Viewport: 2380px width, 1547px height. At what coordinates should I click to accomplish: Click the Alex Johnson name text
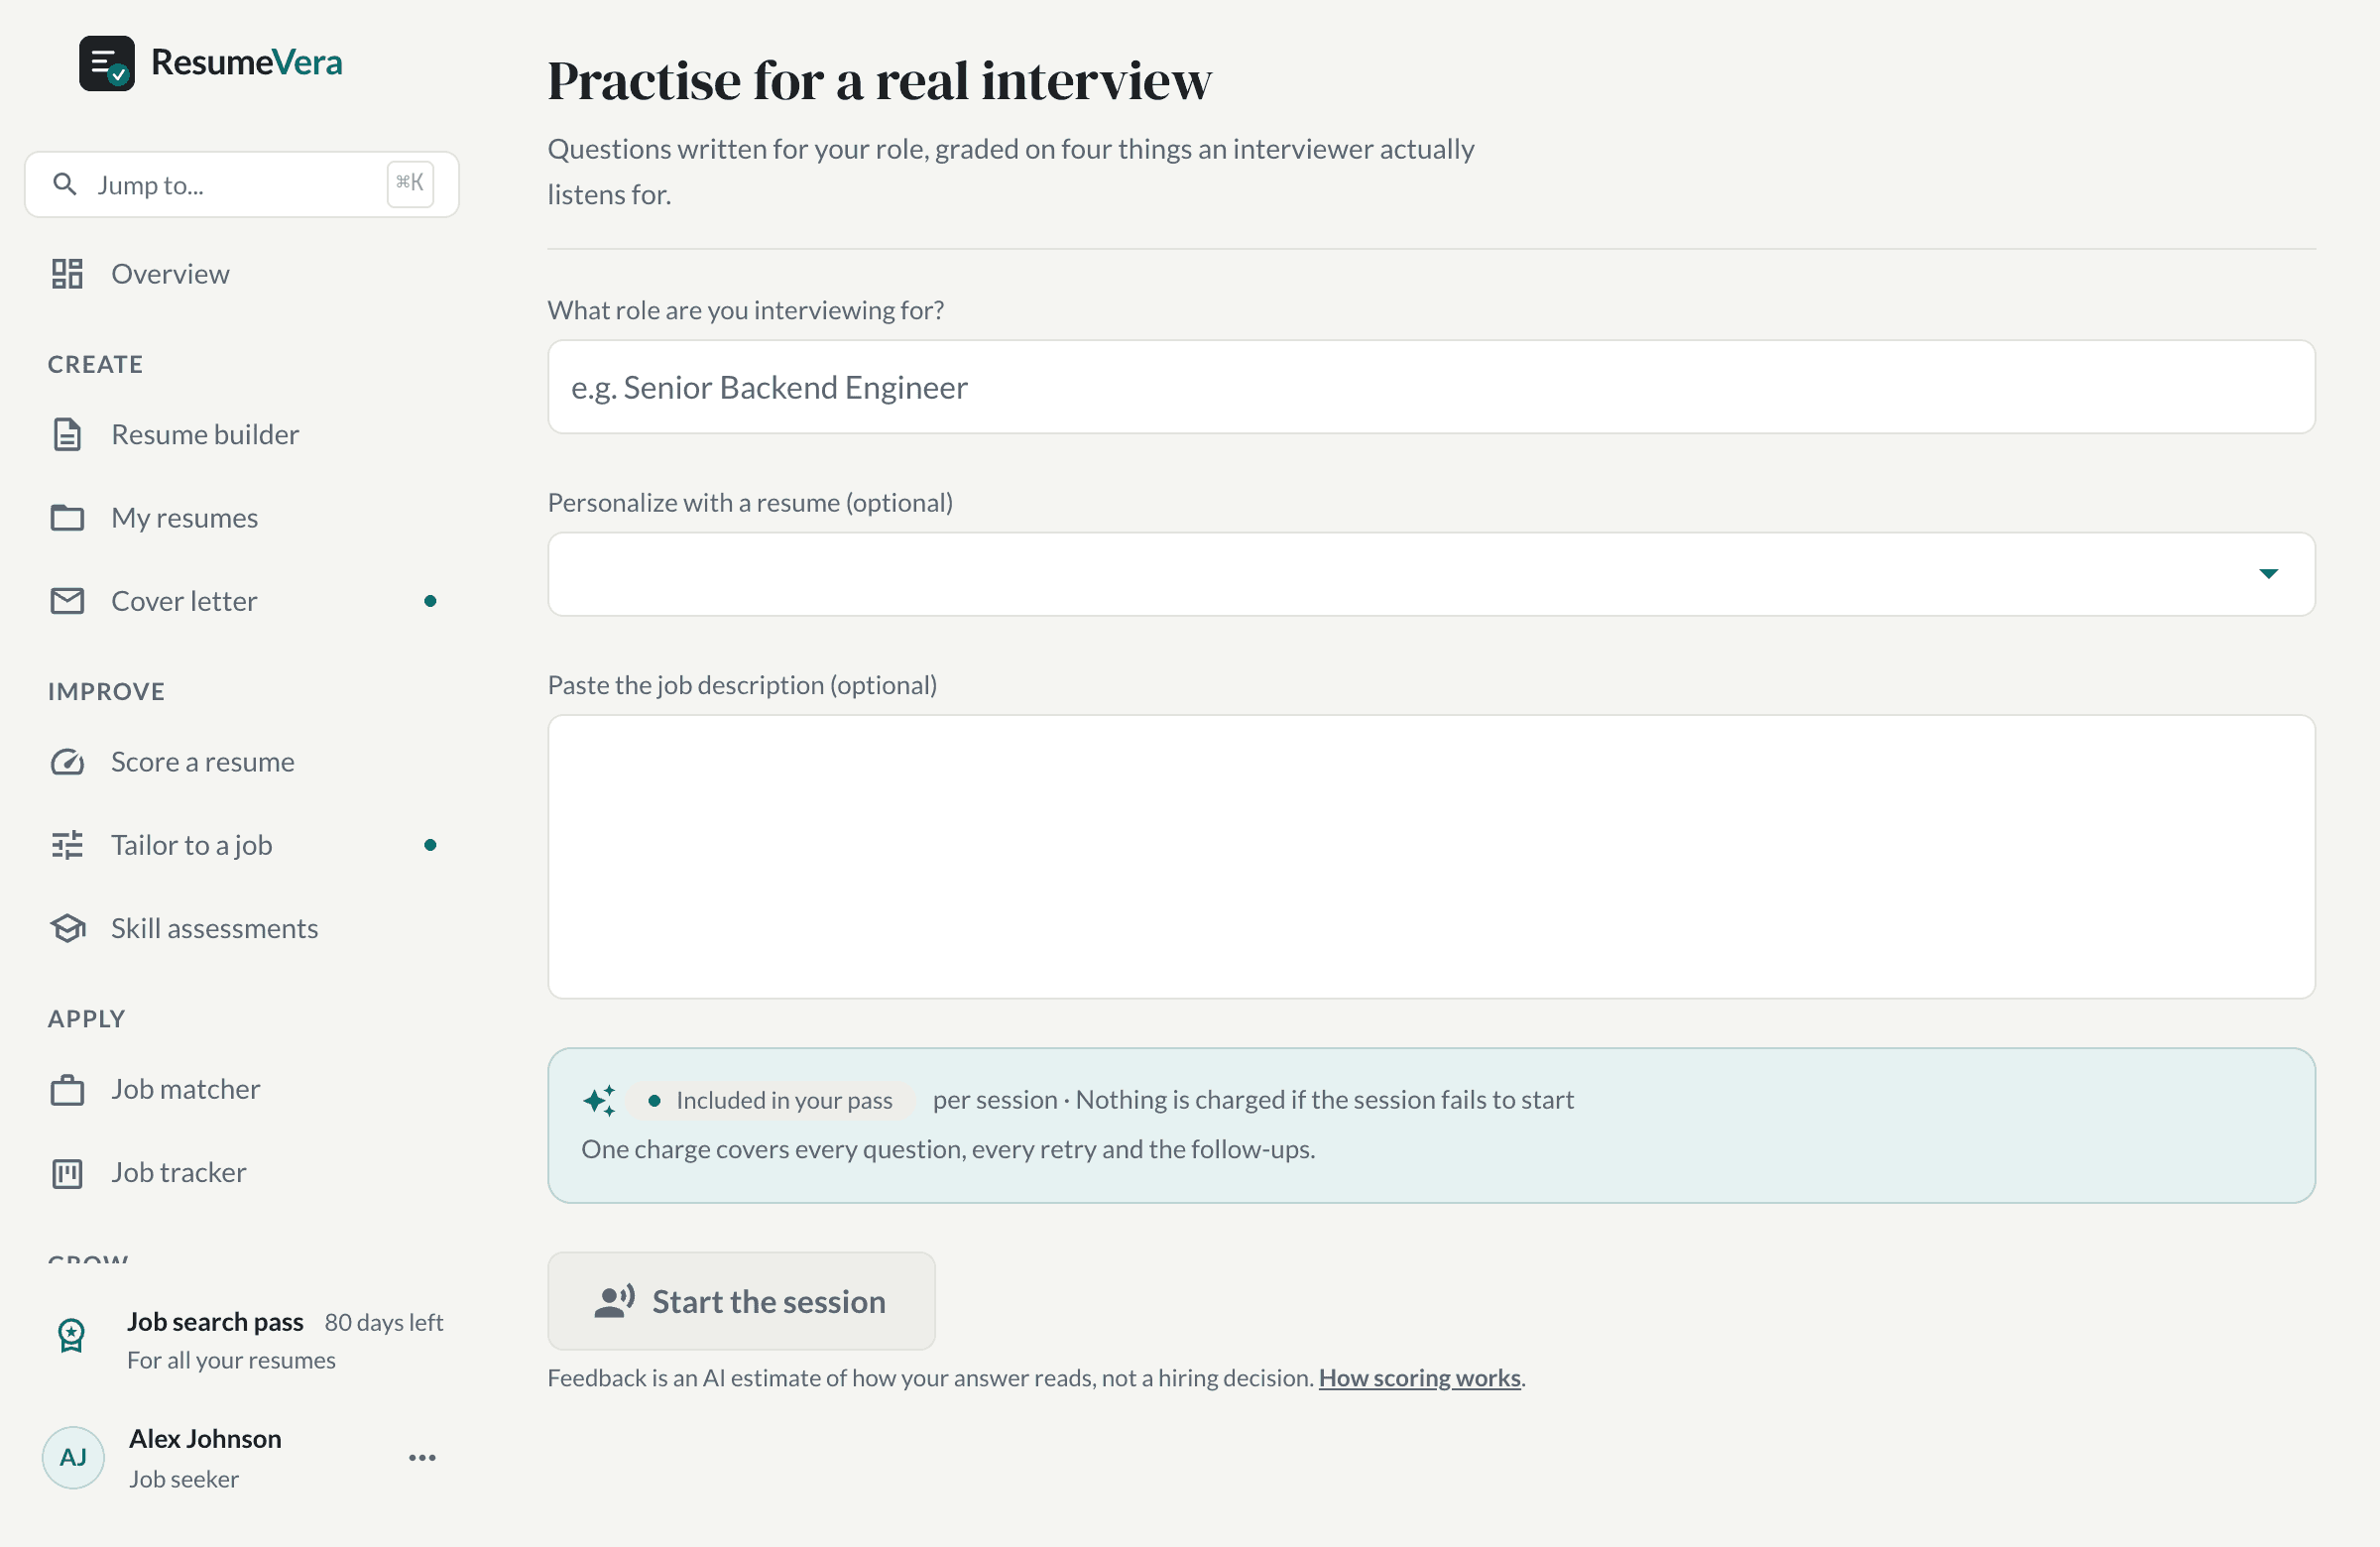[x=205, y=1438]
